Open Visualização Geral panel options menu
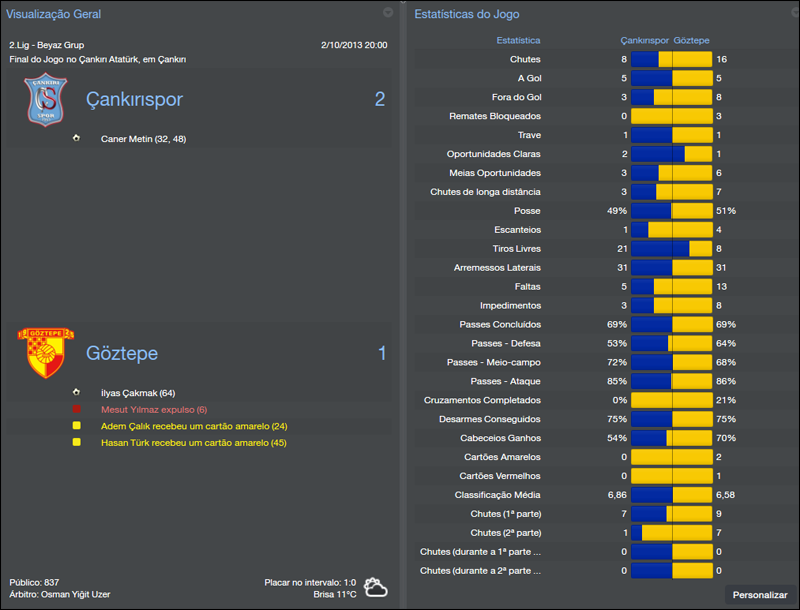800x610 pixels. [388, 13]
